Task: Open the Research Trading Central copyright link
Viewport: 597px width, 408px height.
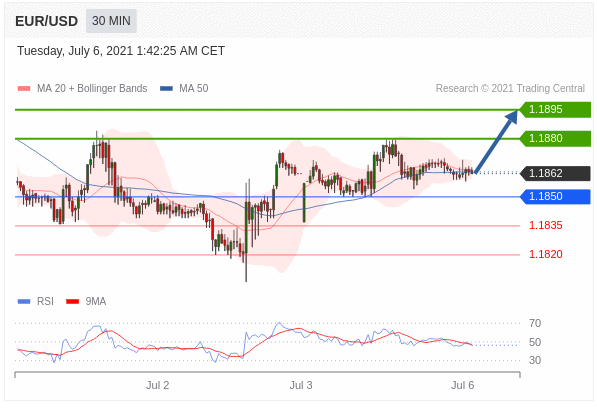Action: 510,88
